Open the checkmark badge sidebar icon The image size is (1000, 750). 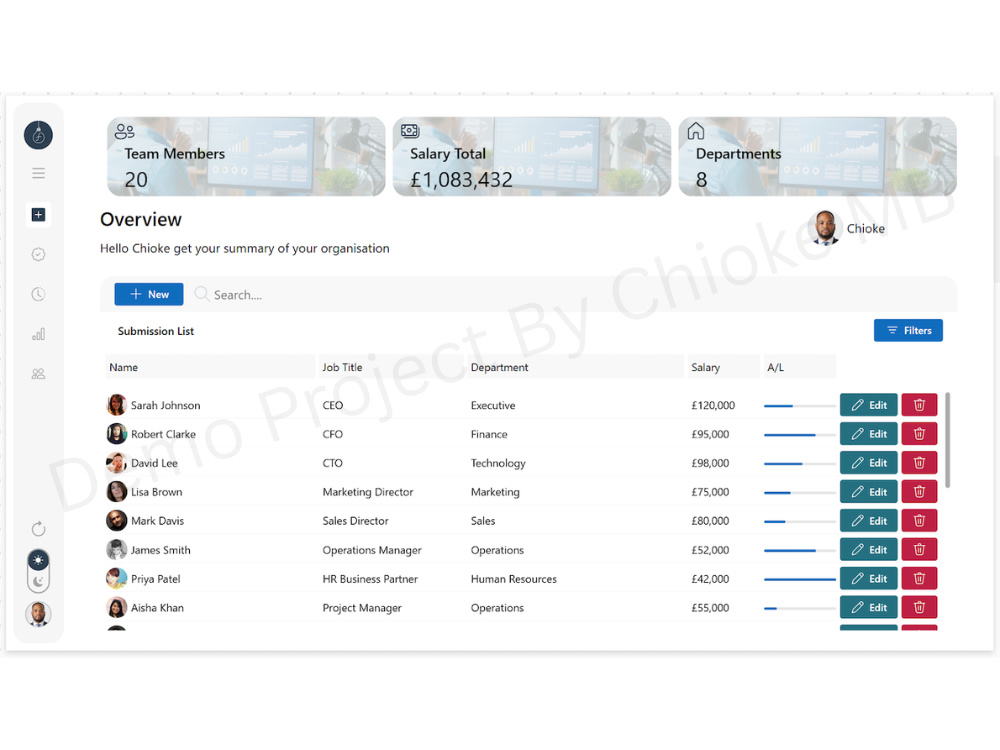tap(38, 254)
